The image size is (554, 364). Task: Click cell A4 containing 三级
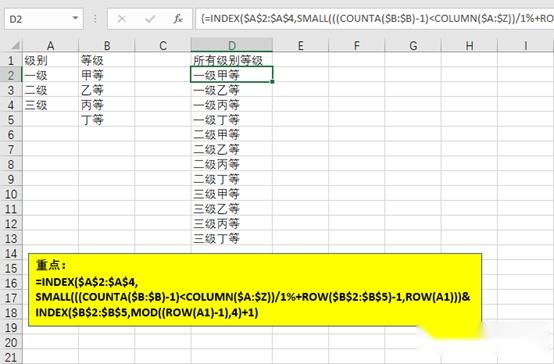coord(51,105)
